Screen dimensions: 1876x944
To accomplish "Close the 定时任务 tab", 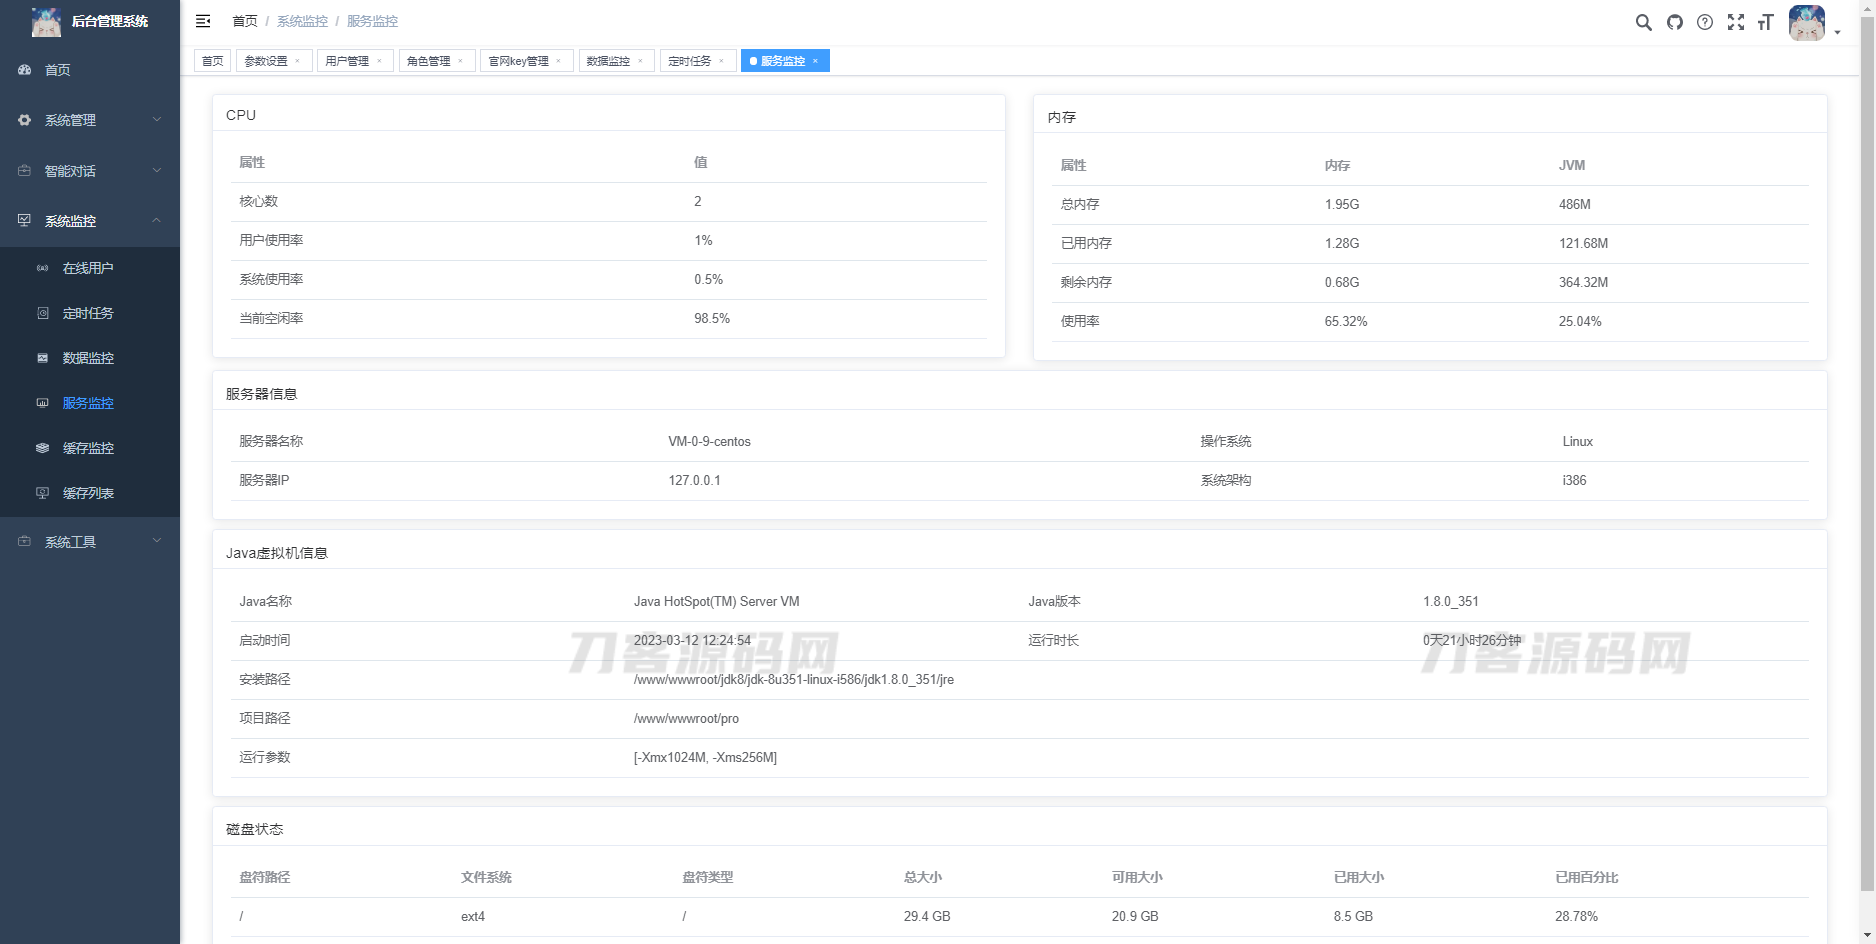I will click(721, 60).
